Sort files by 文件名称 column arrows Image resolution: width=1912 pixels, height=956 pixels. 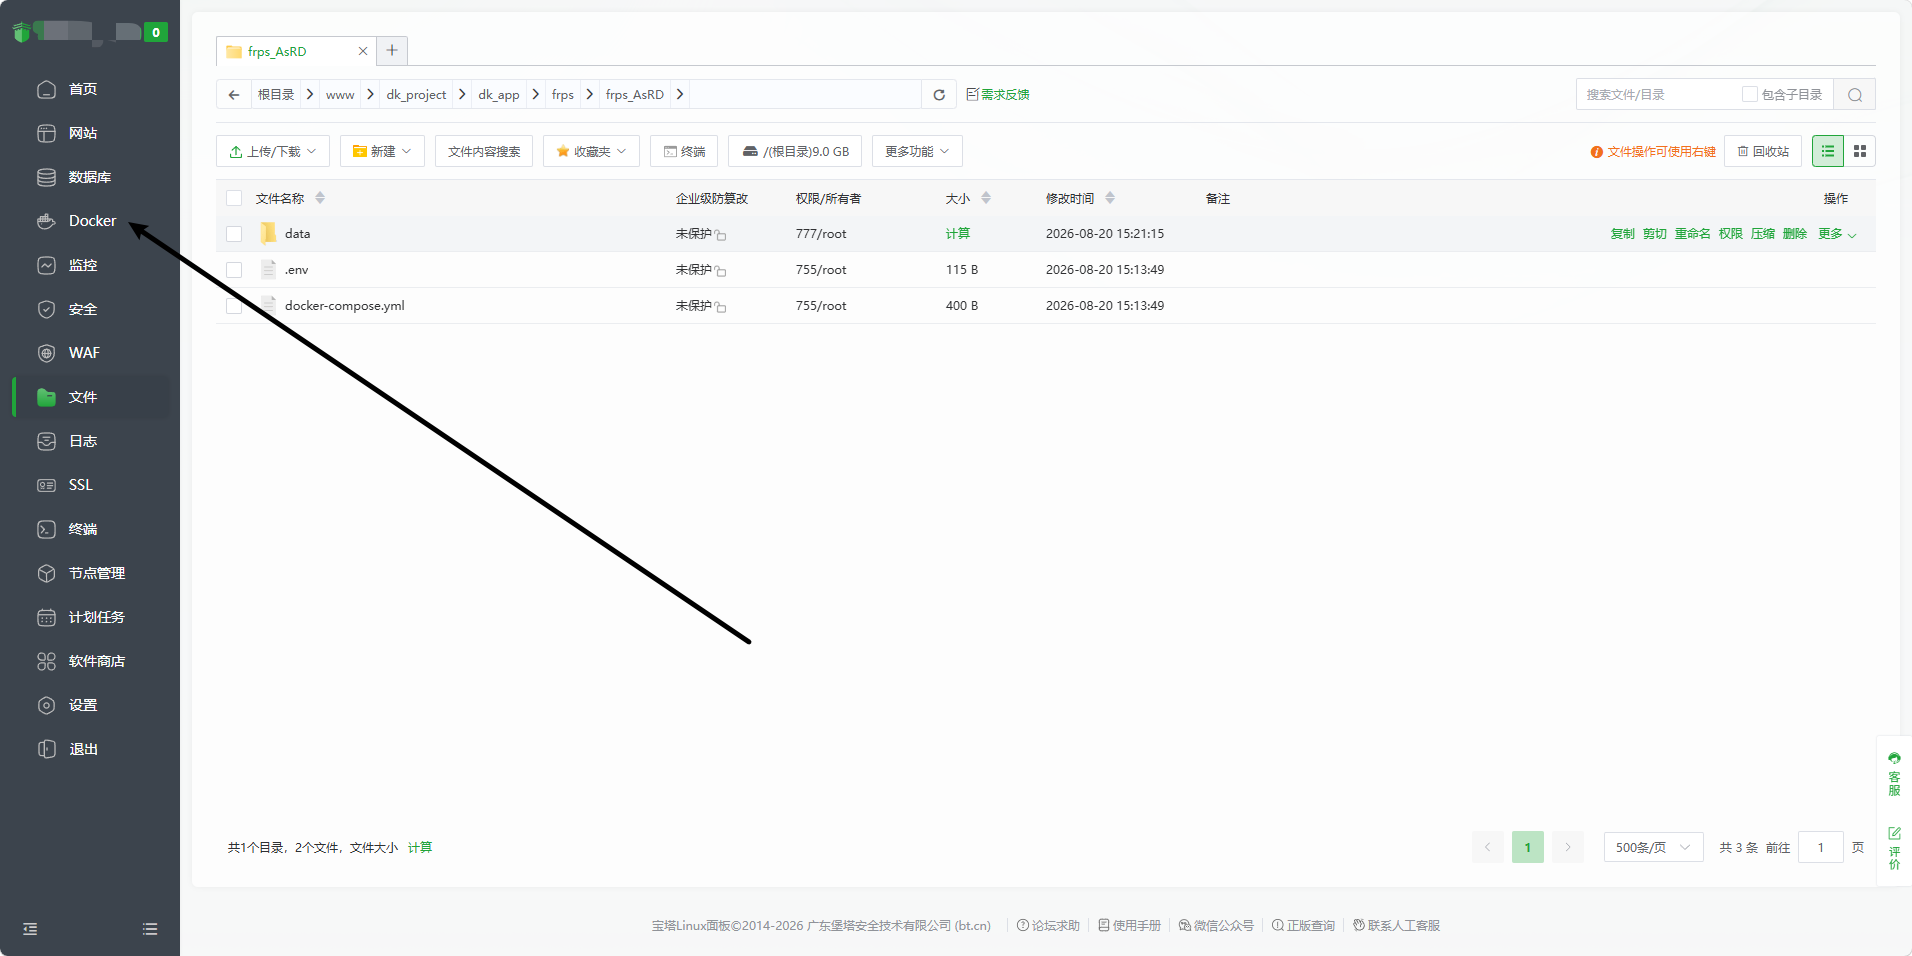tap(320, 198)
